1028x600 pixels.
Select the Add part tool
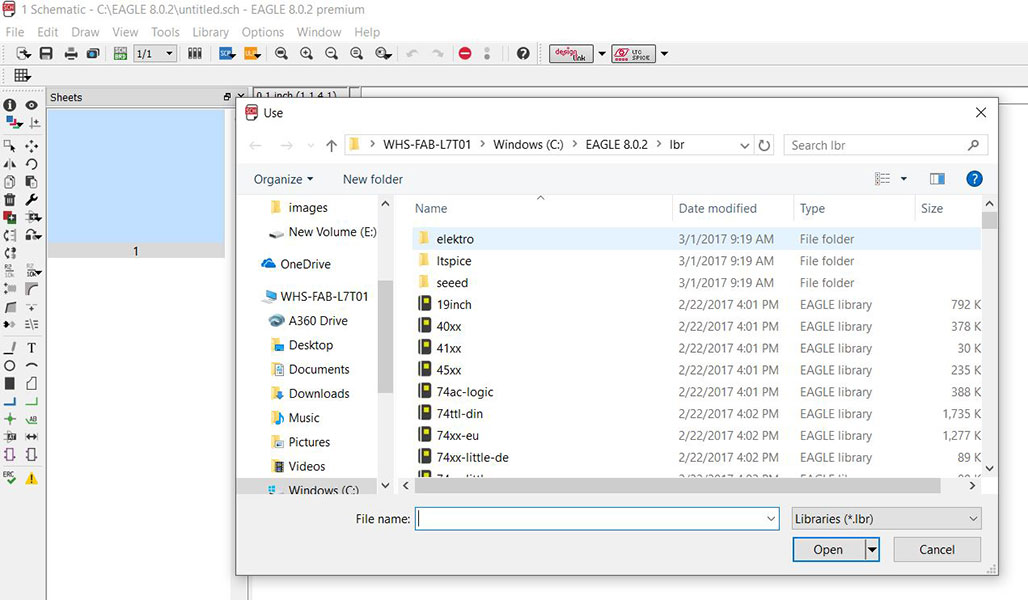click(10, 217)
